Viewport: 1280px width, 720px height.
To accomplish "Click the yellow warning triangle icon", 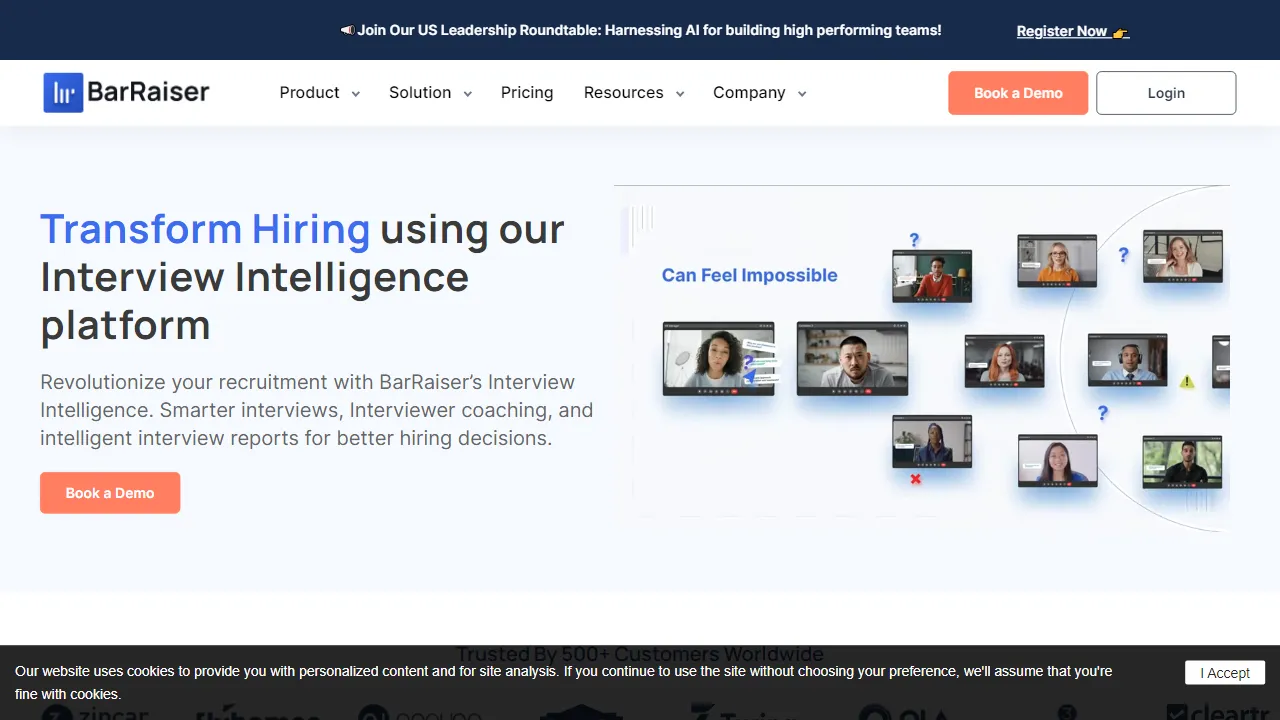I will click(x=1187, y=381).
